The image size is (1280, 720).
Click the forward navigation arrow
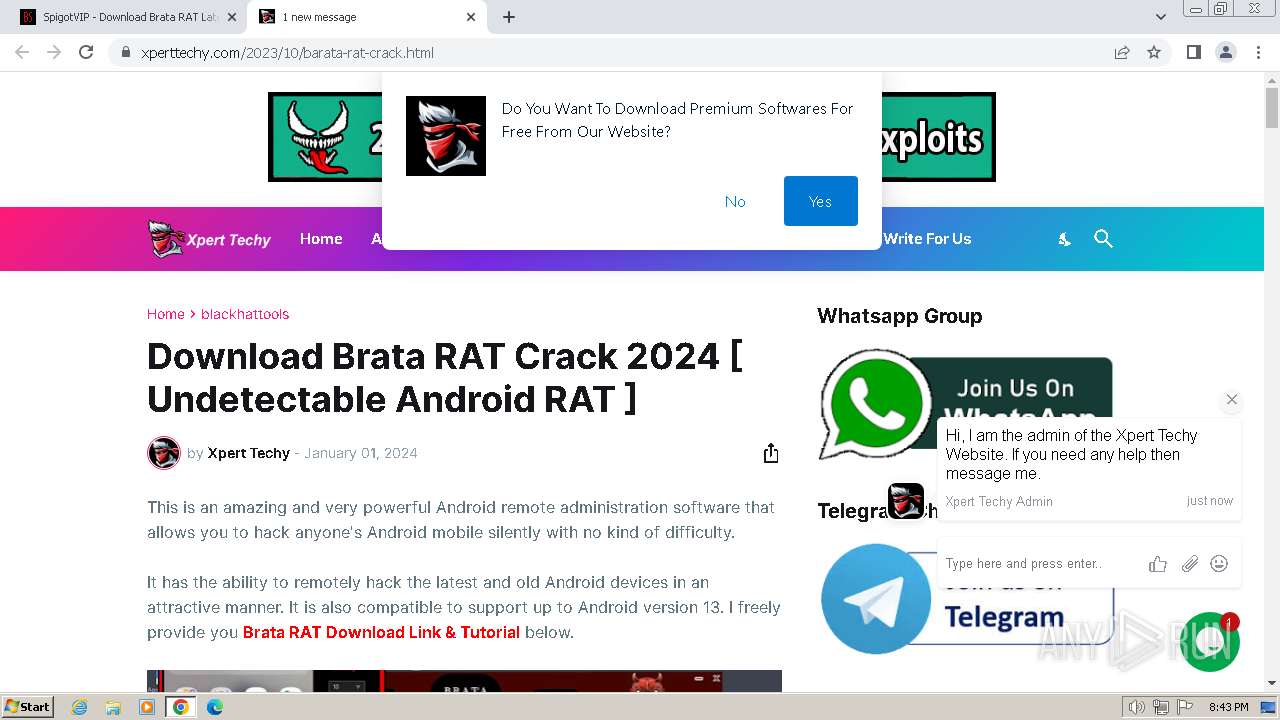(x=54, y=52)
